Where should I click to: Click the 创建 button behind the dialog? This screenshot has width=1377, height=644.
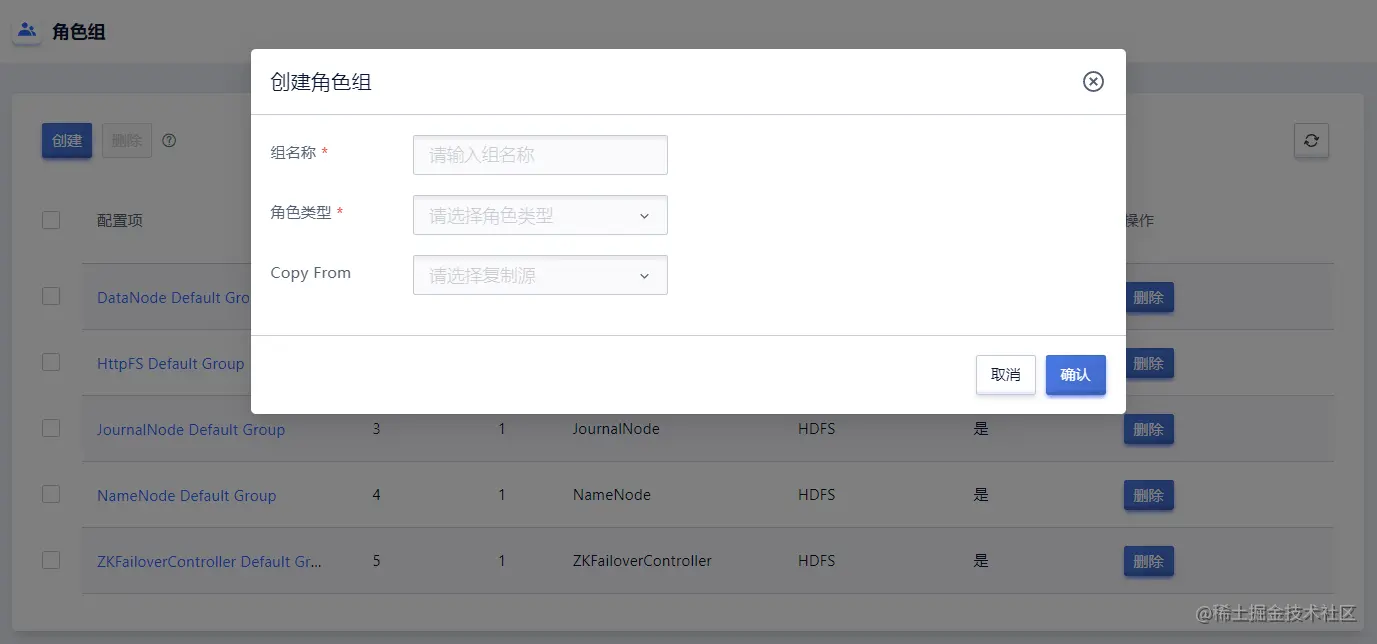pos(67,141)
